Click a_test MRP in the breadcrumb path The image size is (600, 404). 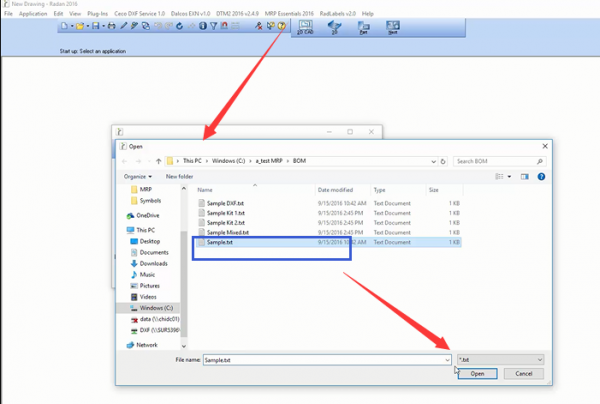(269, 161)
